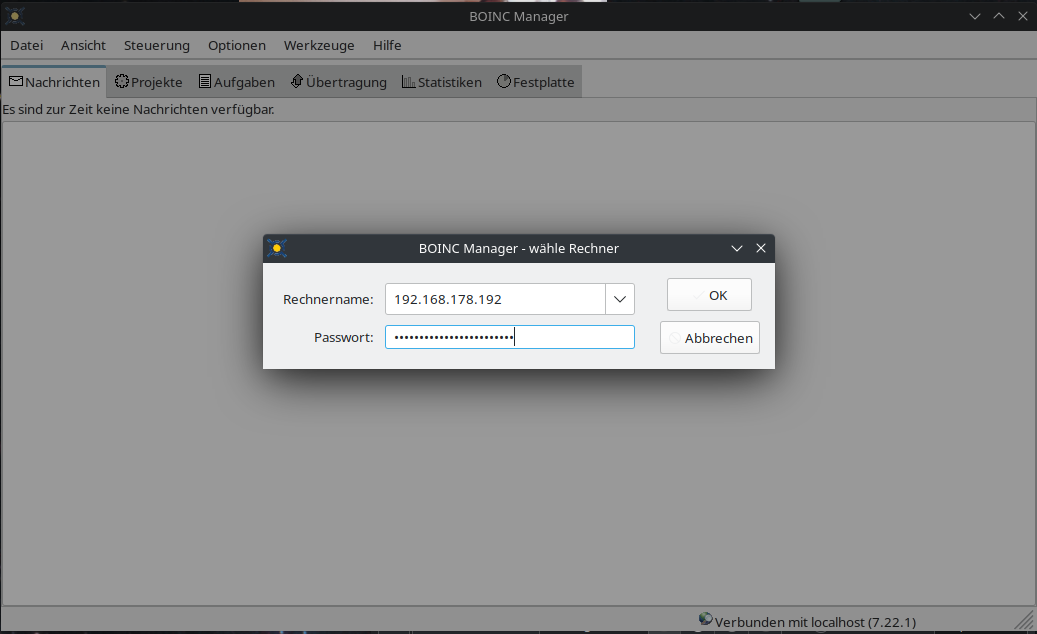The image size is (1037, 634).
Task: Open the Optionen menu
Action: 237,45
